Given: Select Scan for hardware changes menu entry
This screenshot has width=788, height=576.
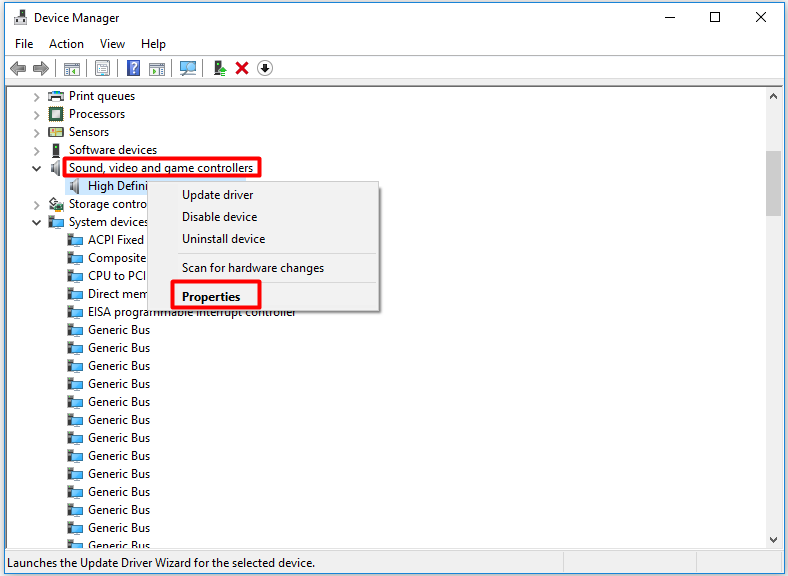Looking at the screenshot, I should pos(263,268).
